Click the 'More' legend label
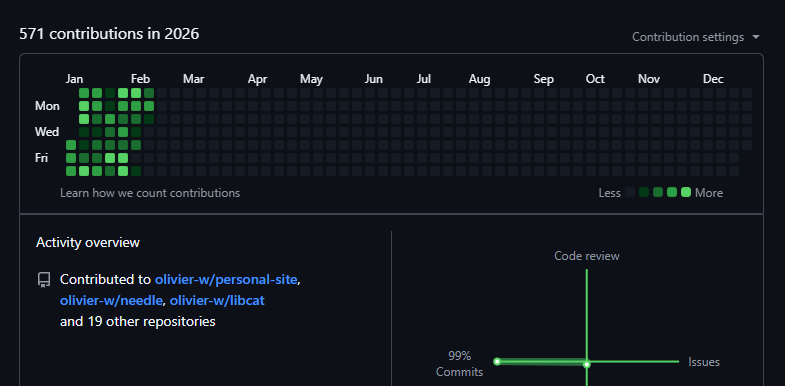785x386 pixels. [x=709, y=193]
